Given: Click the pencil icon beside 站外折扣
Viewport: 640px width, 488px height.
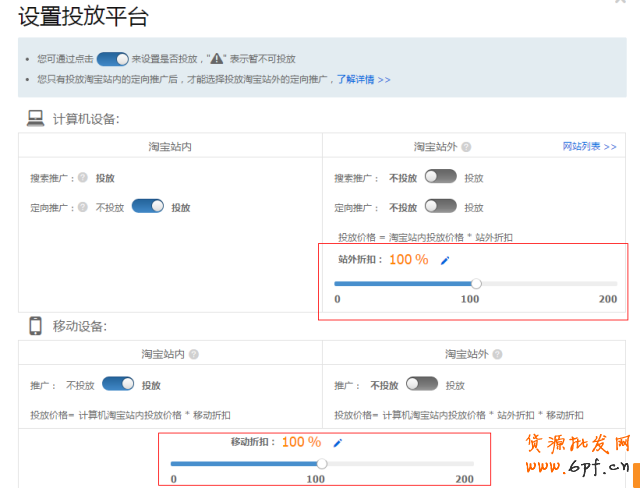Looking at the screenshot, I should [445, 260].
